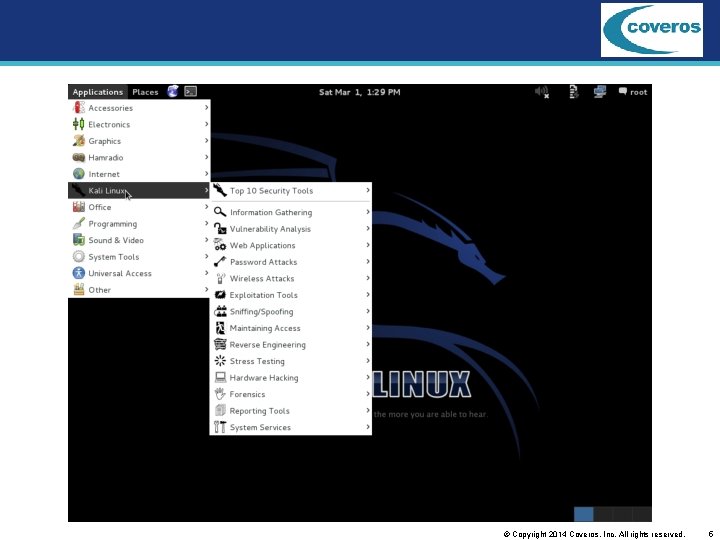Launch the terminal panel icon
720x540 pixels.
coord(191,91)
